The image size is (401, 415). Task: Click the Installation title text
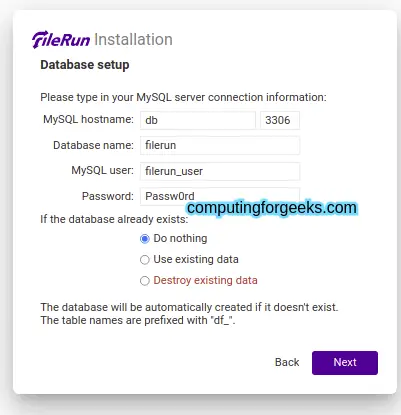pos(133,40)
